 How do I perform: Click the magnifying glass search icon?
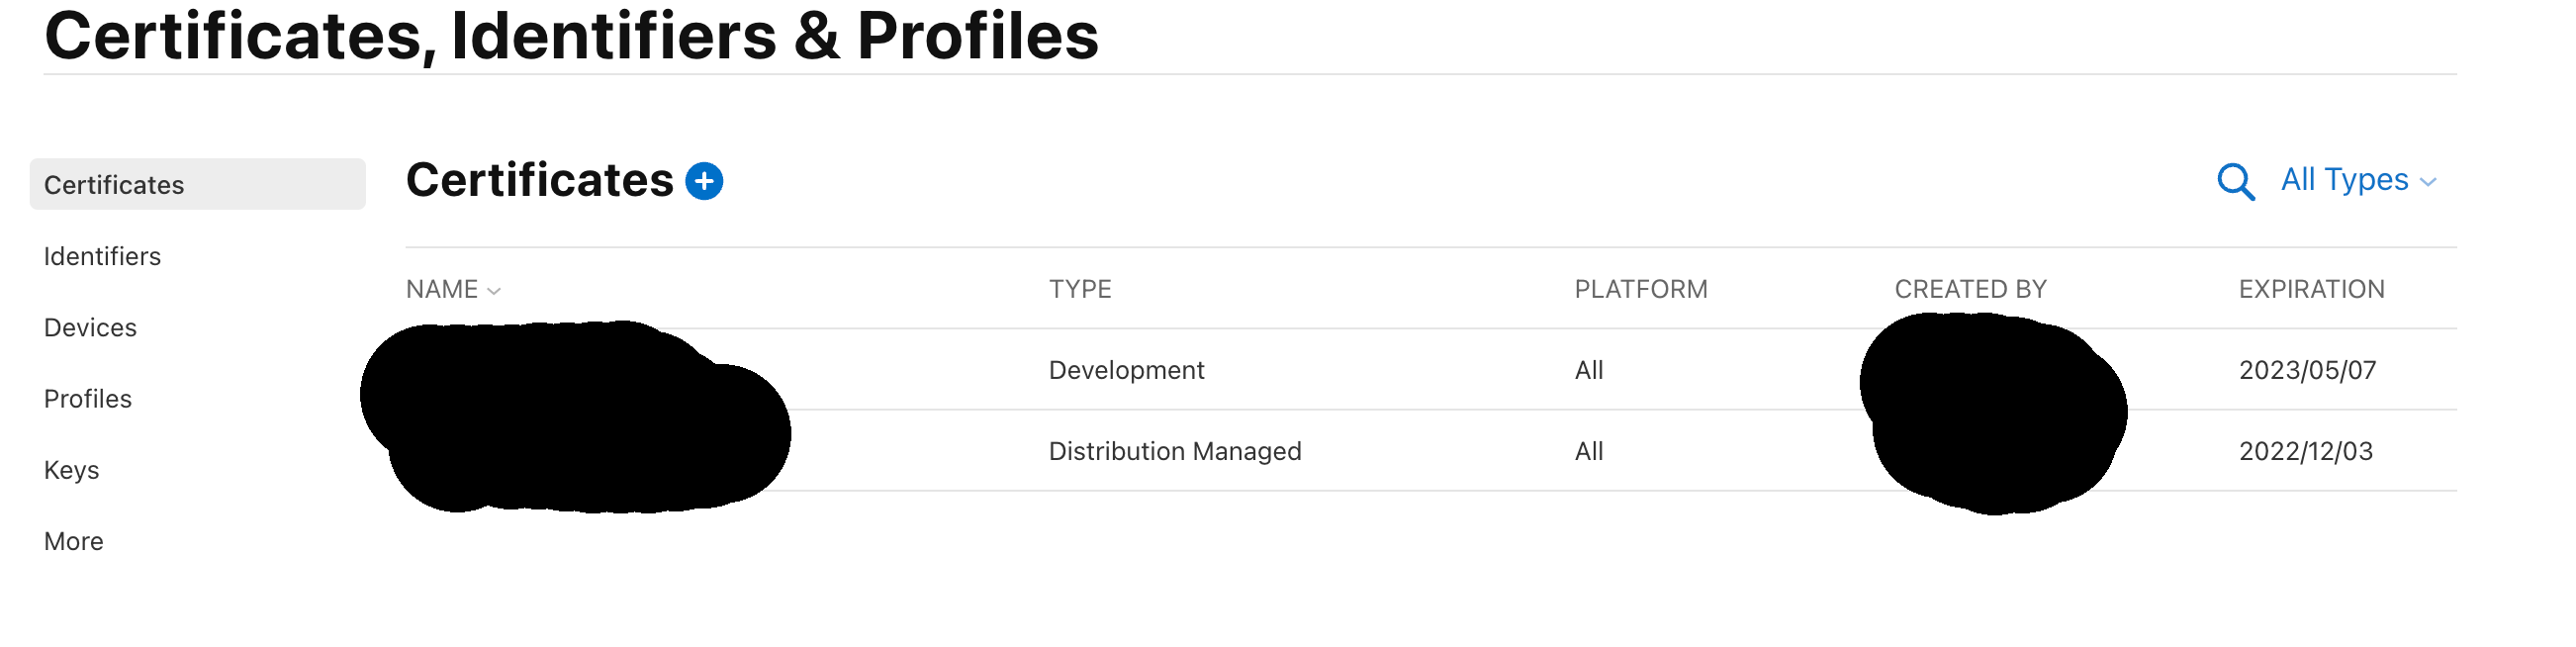tap(2235, 182)
